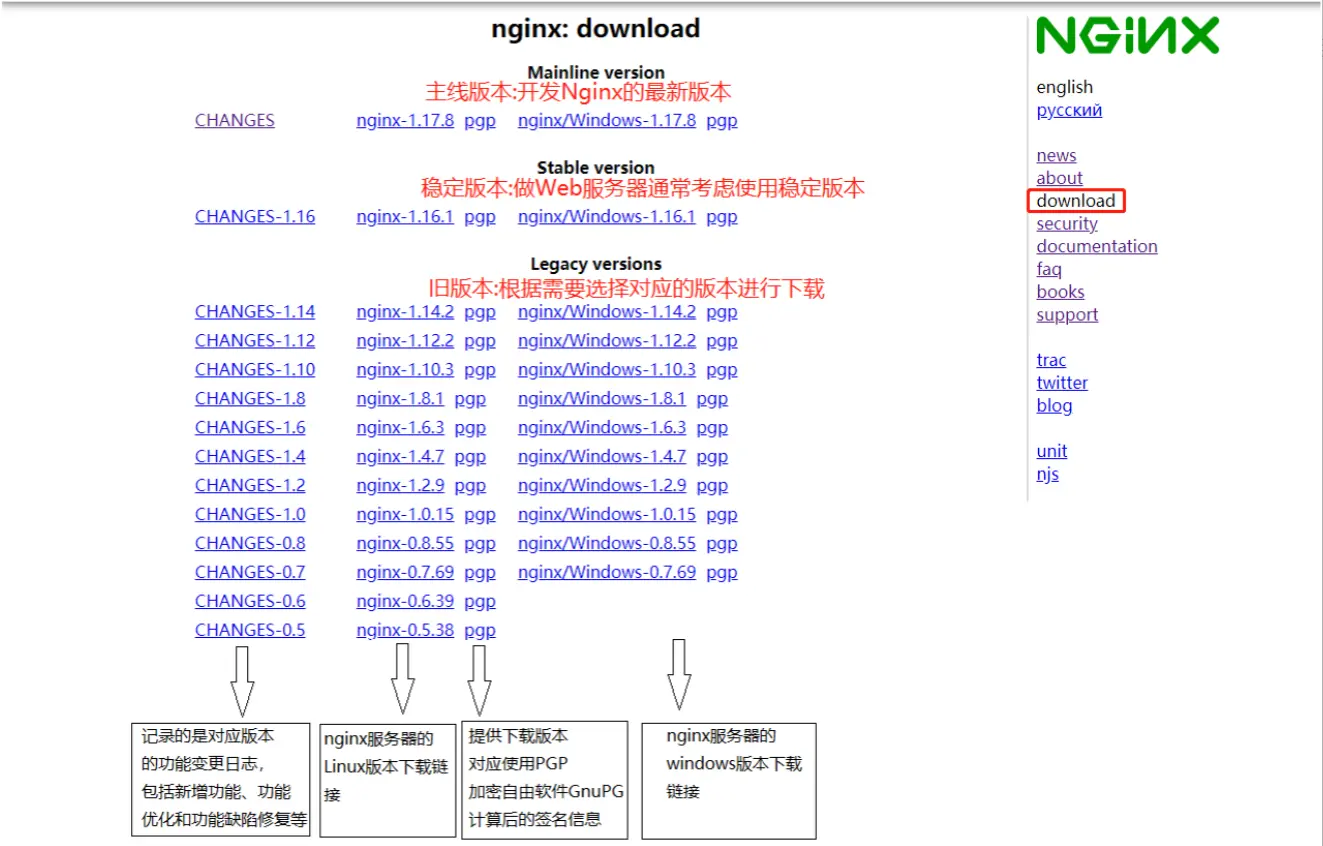Viewport: 1323px width, 846px height.
Task: Open the faq page
Action: pyautogui.click(x=1049, y=269)
